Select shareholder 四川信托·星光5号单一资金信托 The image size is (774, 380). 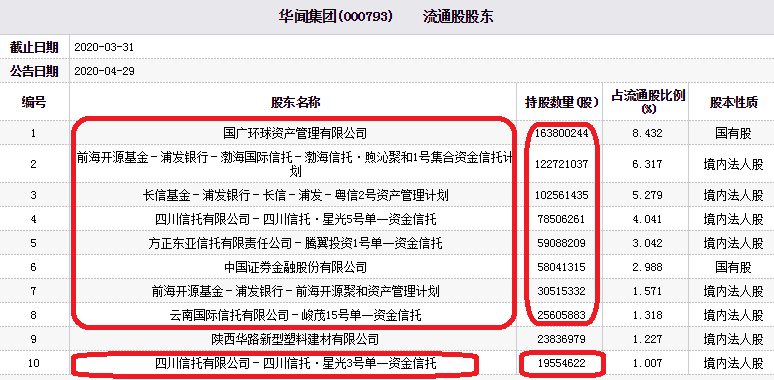(x=295, y=219)
